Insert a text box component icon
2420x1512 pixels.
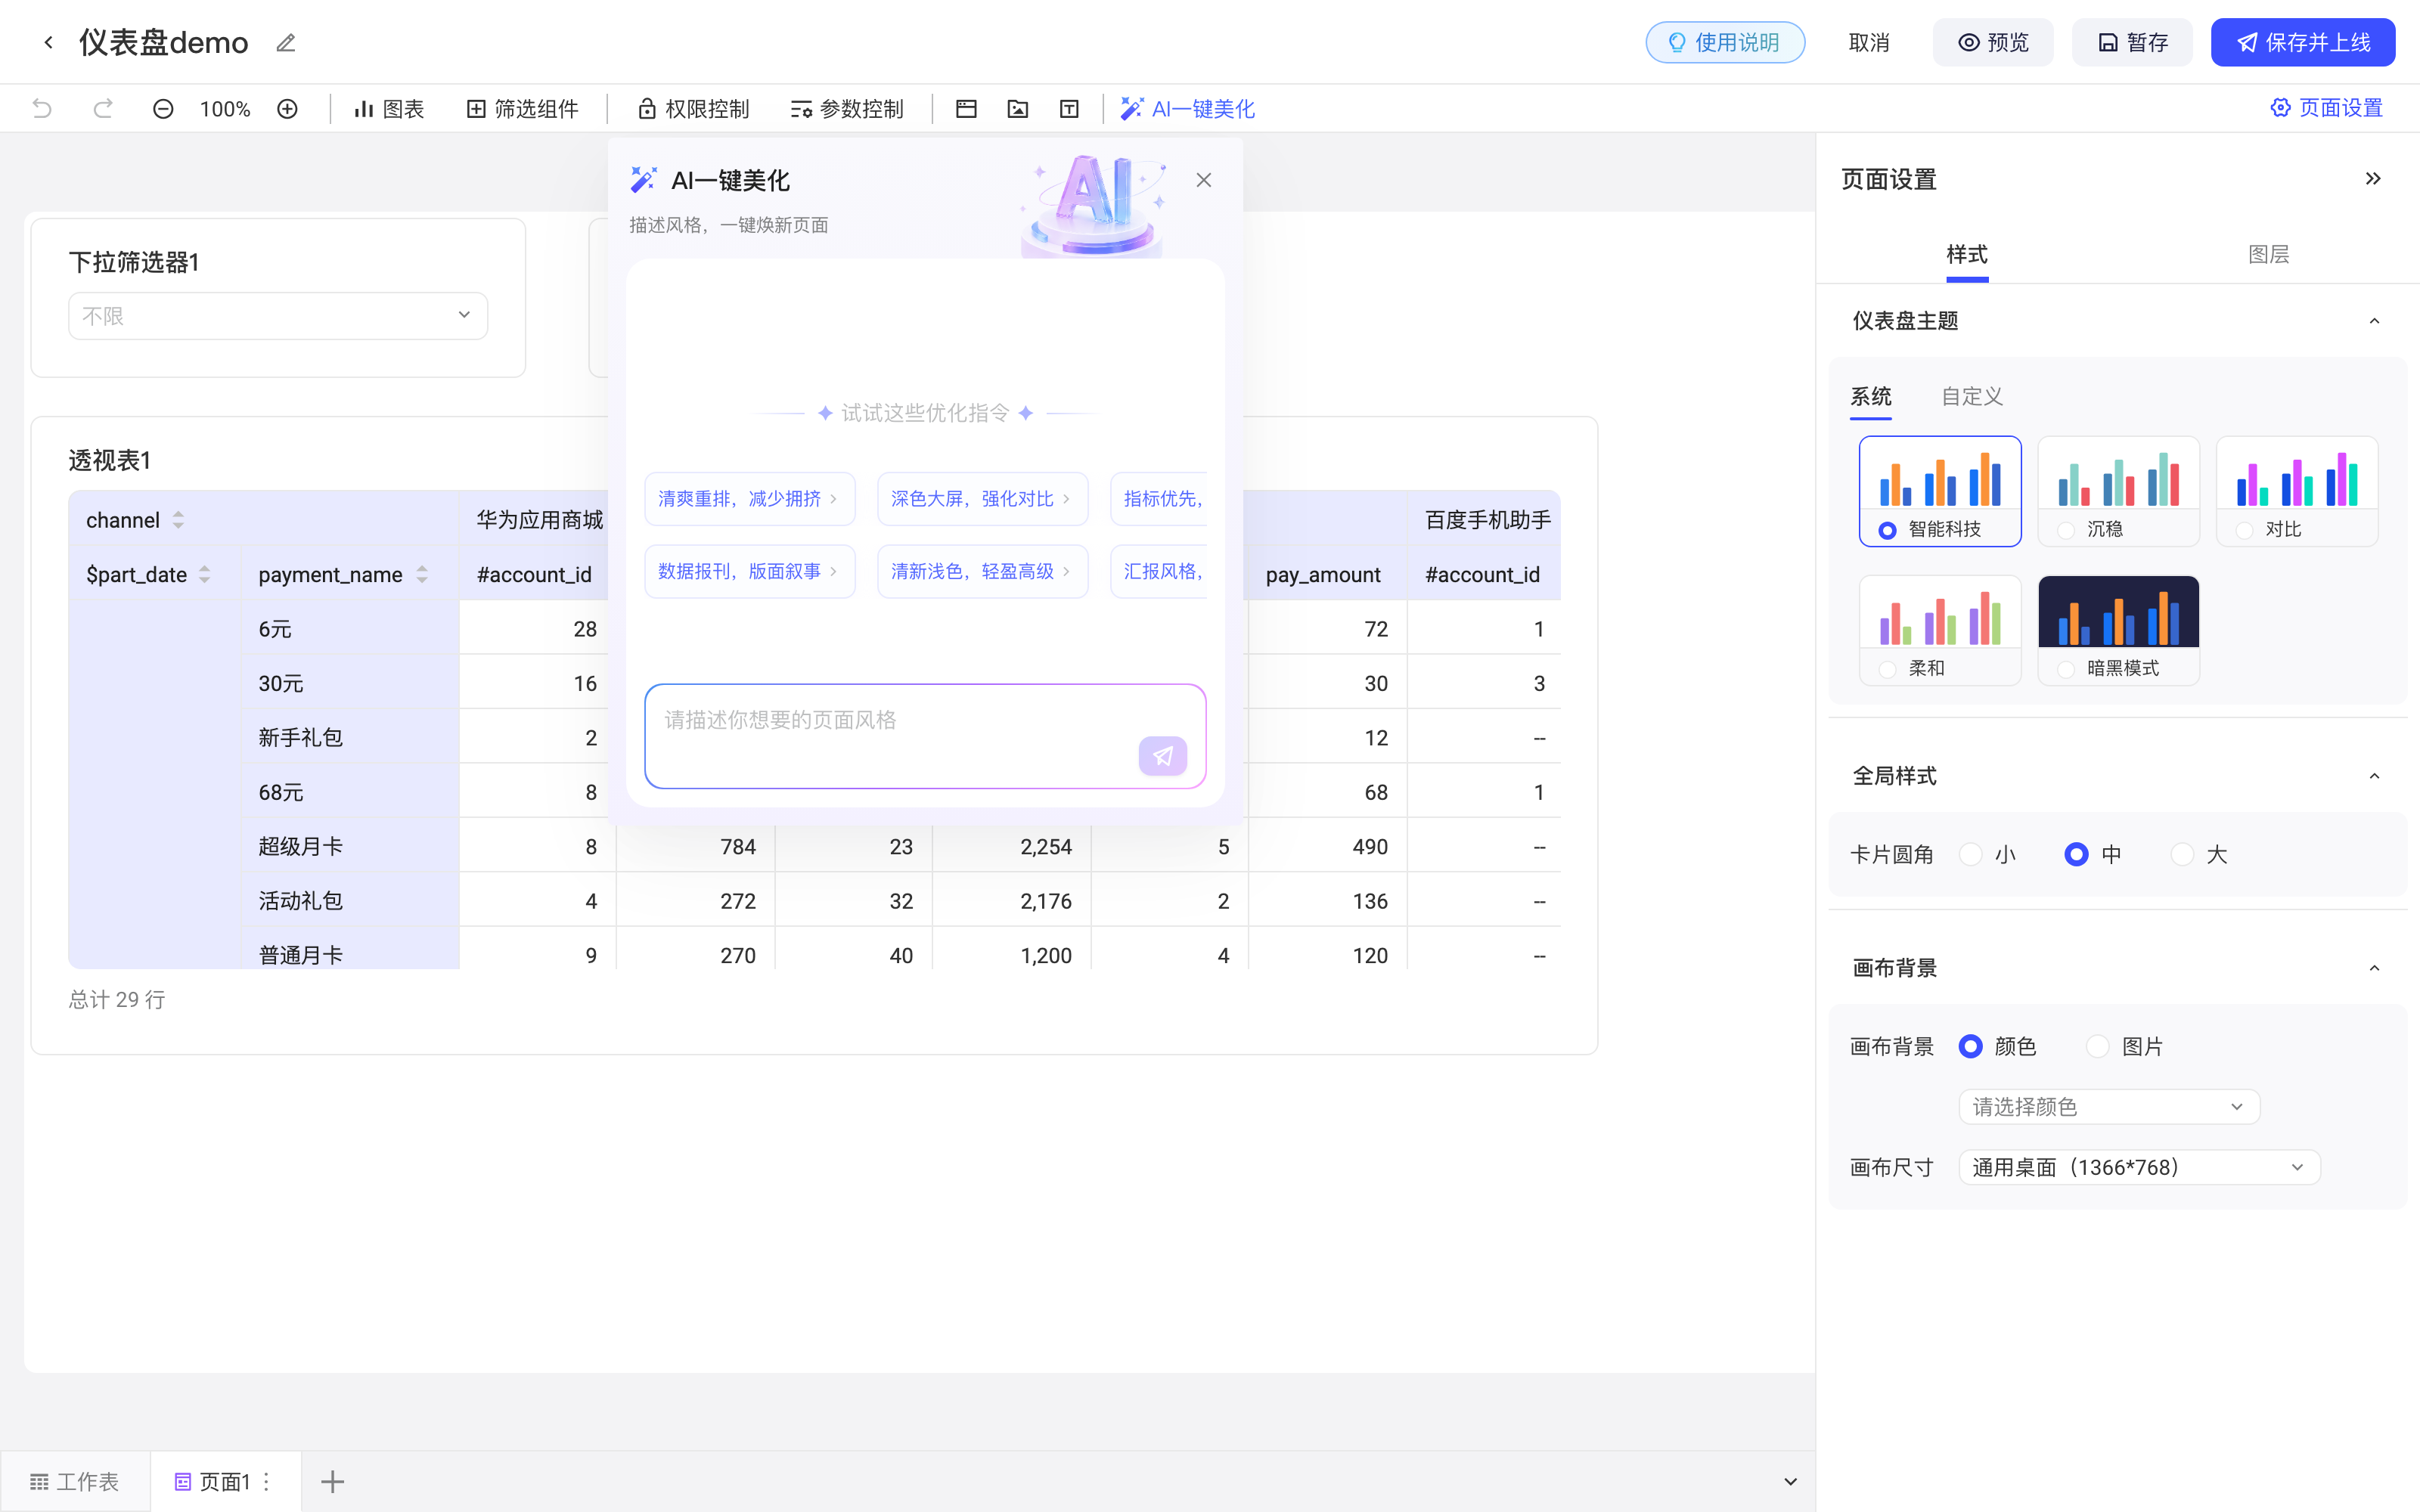(1069, 108)
